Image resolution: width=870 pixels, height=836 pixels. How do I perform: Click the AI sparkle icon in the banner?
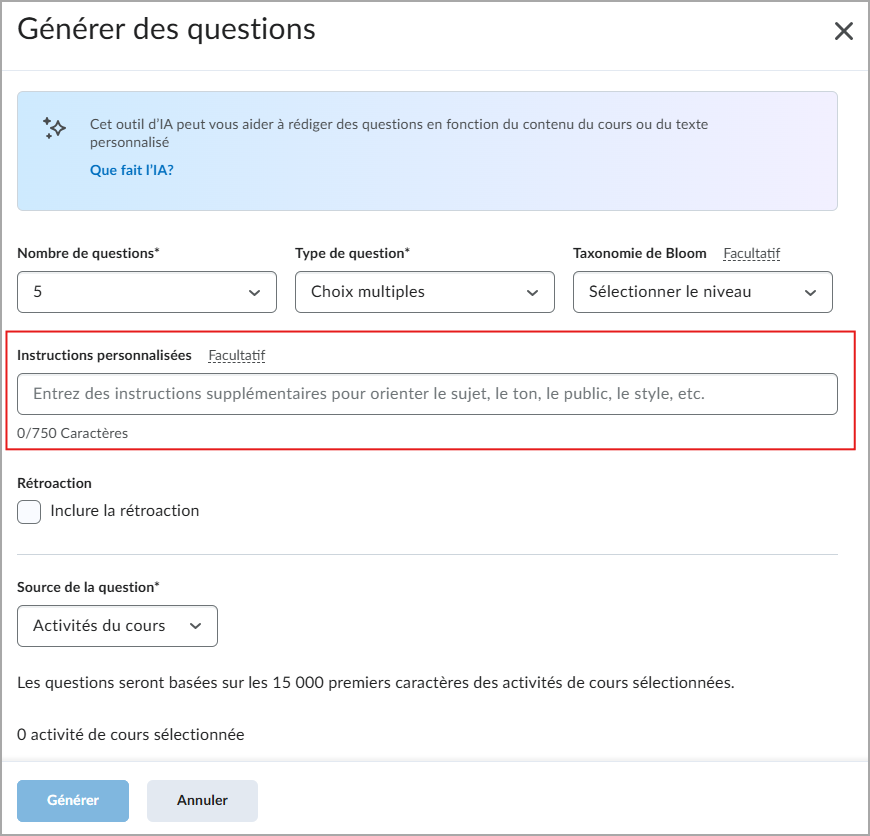tap(54, 130)
